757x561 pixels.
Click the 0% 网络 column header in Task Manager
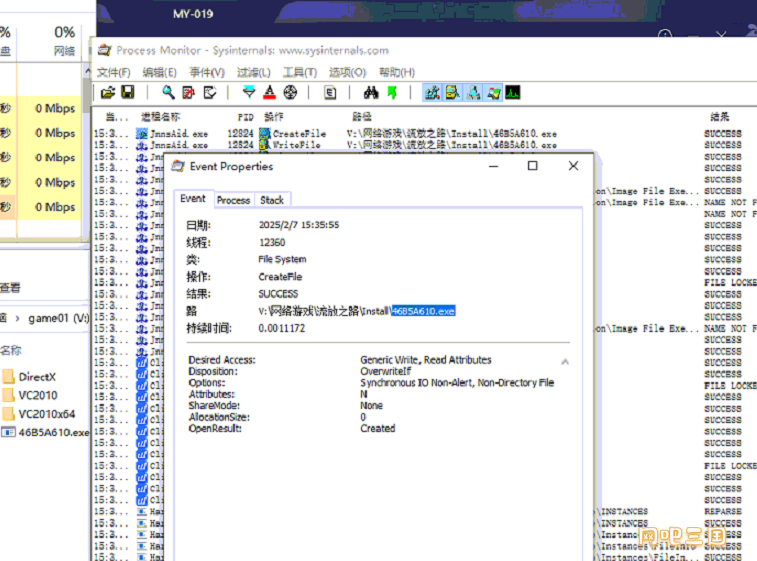coord(65,41)
